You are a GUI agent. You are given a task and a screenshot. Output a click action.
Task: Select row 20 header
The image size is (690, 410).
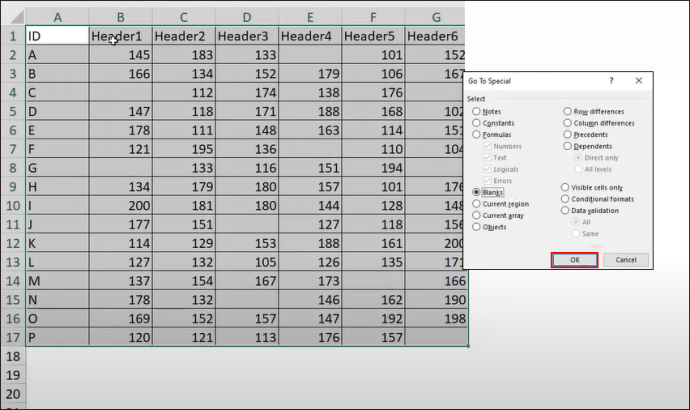13,394
